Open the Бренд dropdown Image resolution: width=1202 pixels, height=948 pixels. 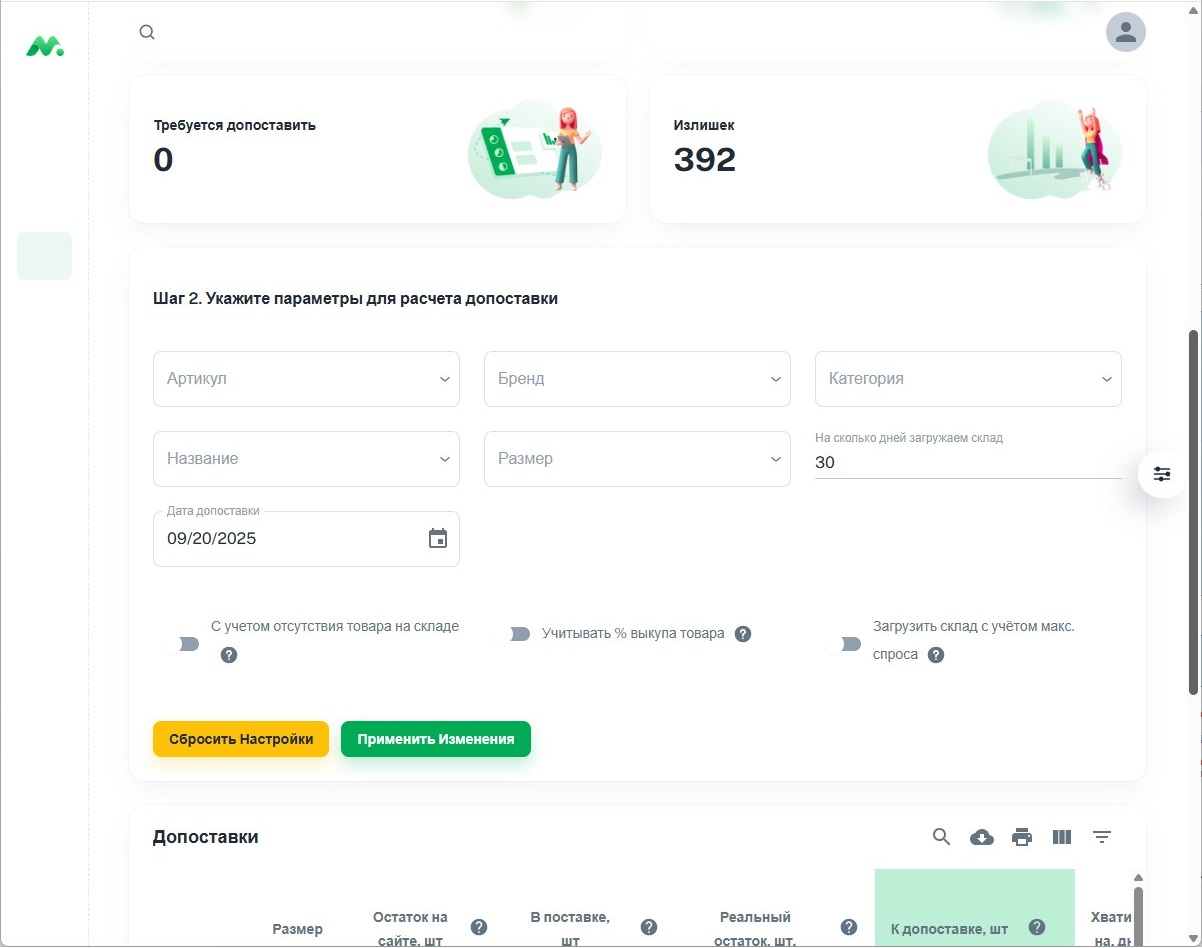[637, 379]
